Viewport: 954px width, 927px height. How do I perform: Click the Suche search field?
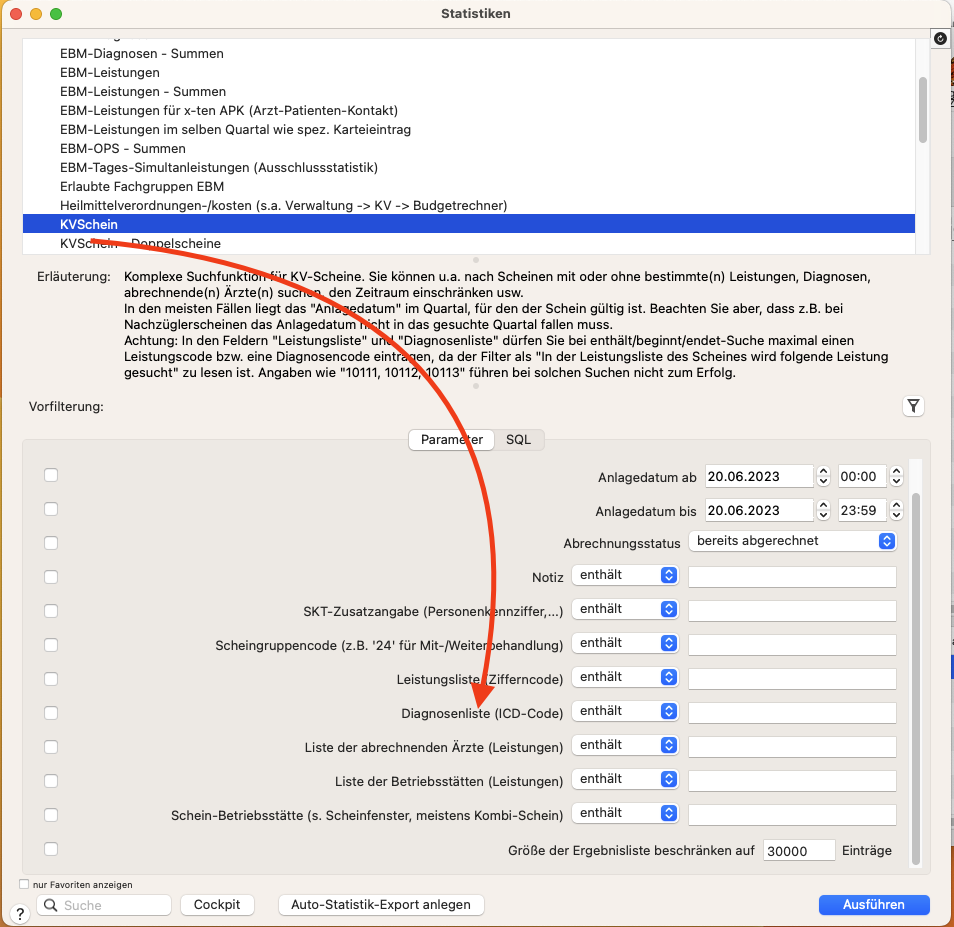coord(104,904)
